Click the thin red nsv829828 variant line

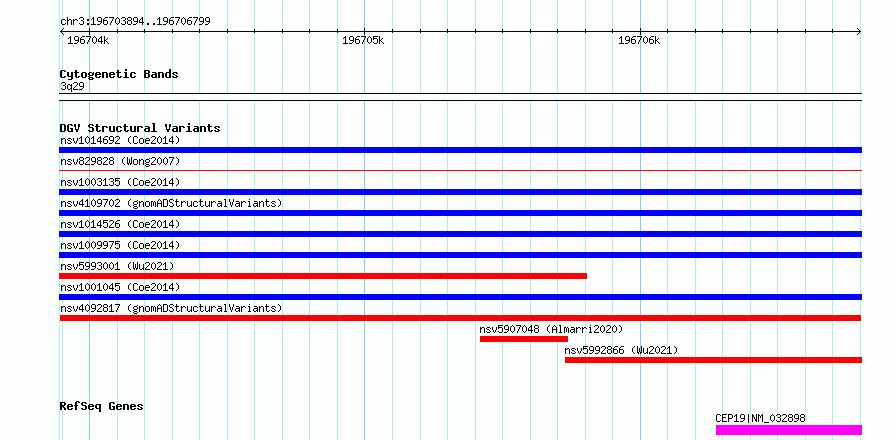click(460, 170)
